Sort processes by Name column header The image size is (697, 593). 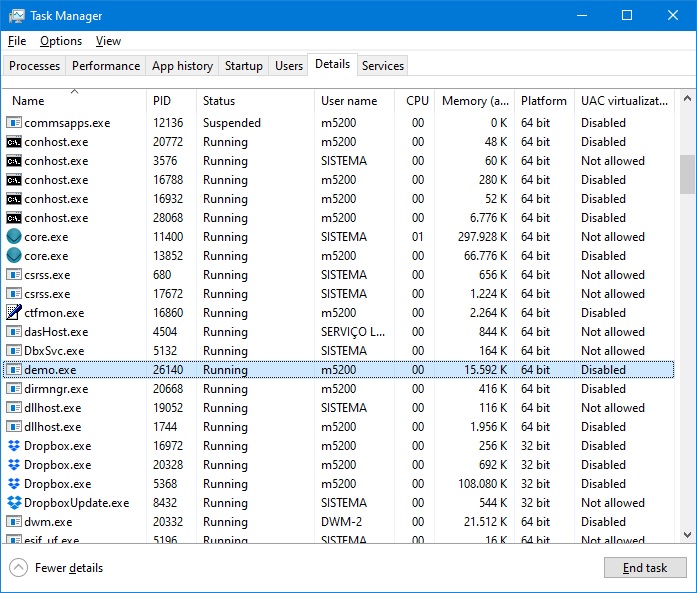(x=28, y=101)
